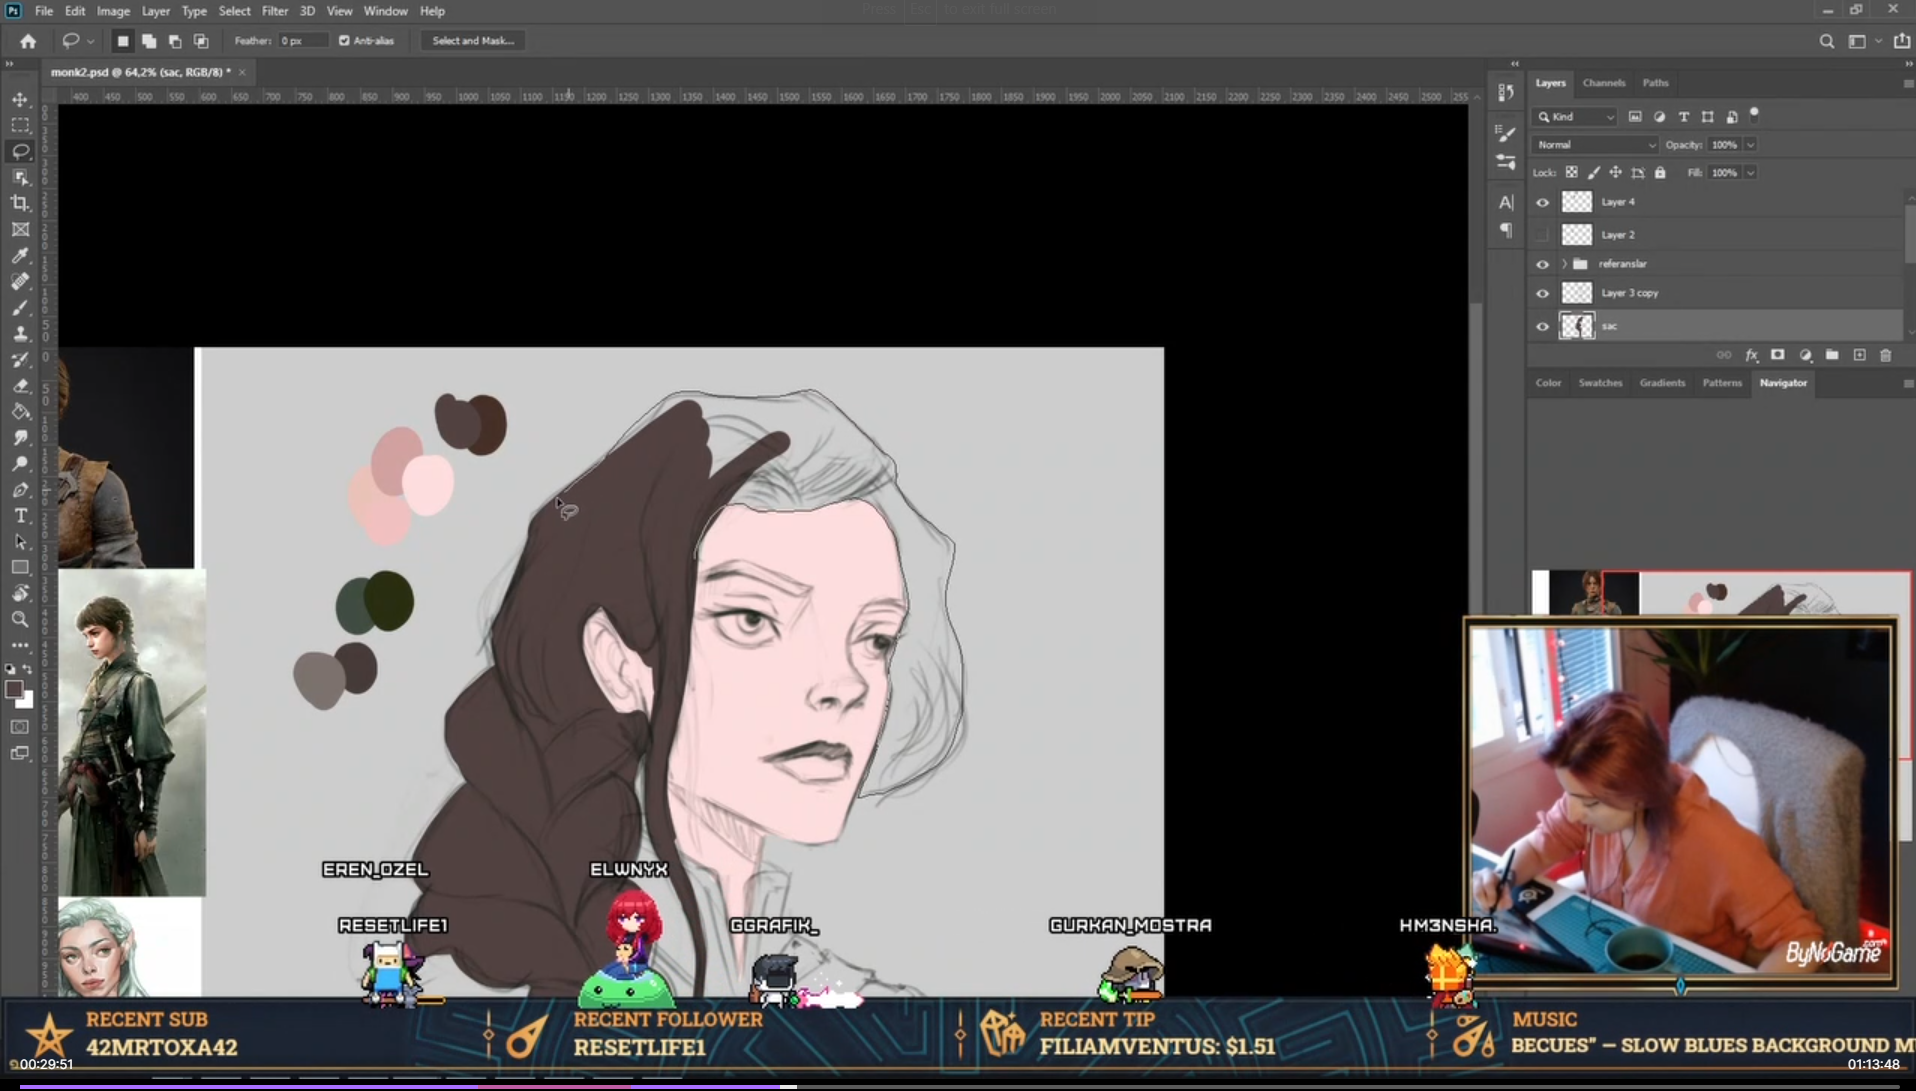Select the Eyedropper tool

pos(20,255)
